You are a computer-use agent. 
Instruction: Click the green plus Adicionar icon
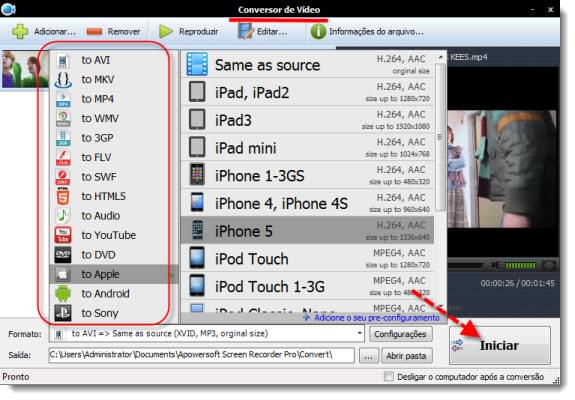tap(20, 32)
